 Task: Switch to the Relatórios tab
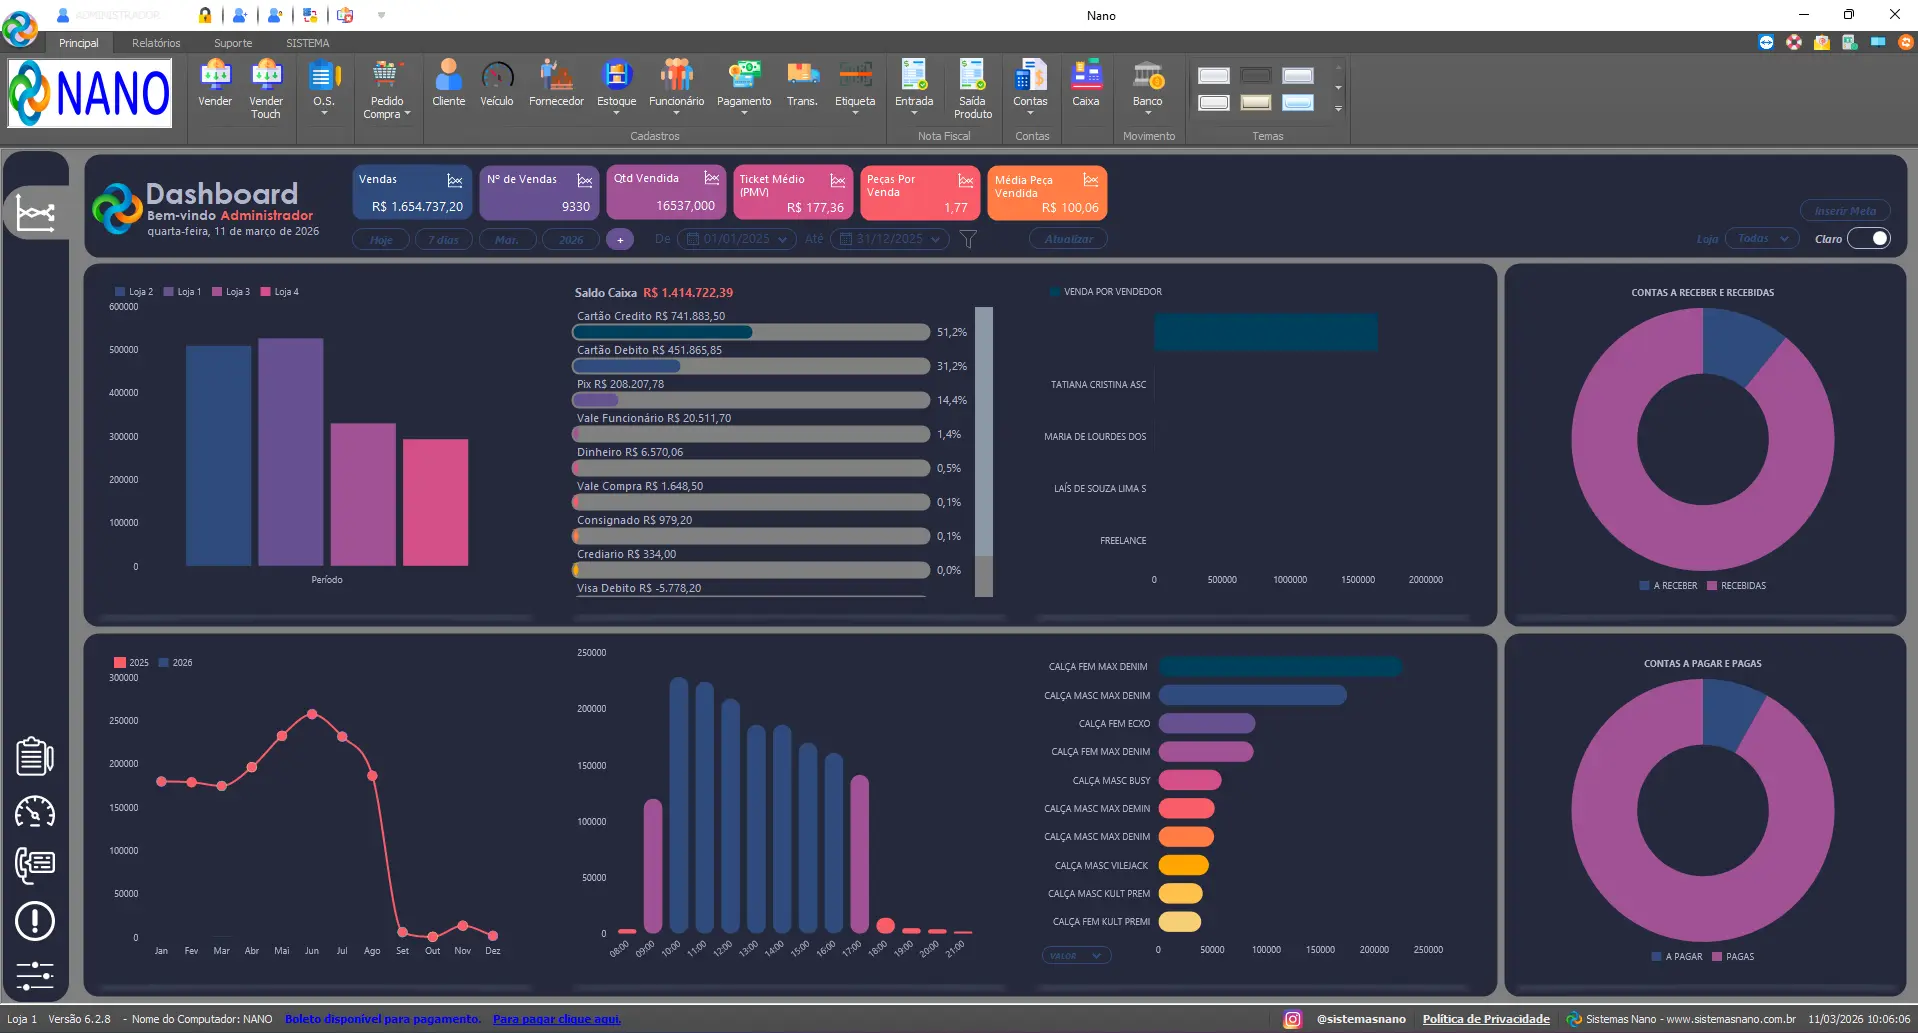click(x=156, y=43)
